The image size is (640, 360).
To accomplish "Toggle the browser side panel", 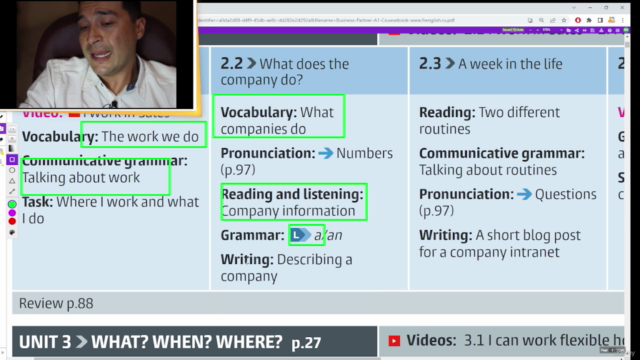I will pos(600,20).
